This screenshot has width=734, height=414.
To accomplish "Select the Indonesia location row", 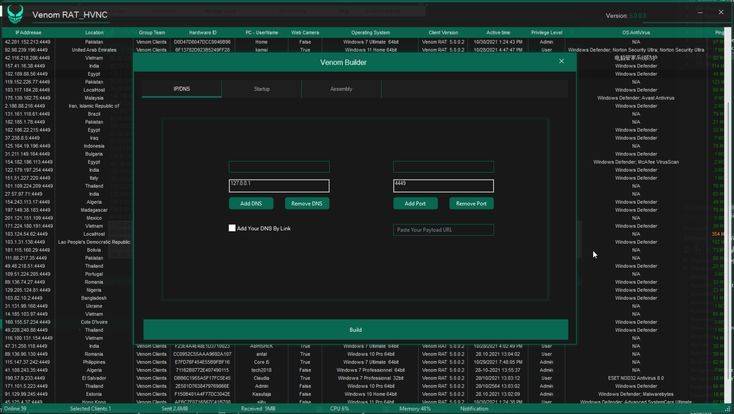I will [x=94, y=146].
